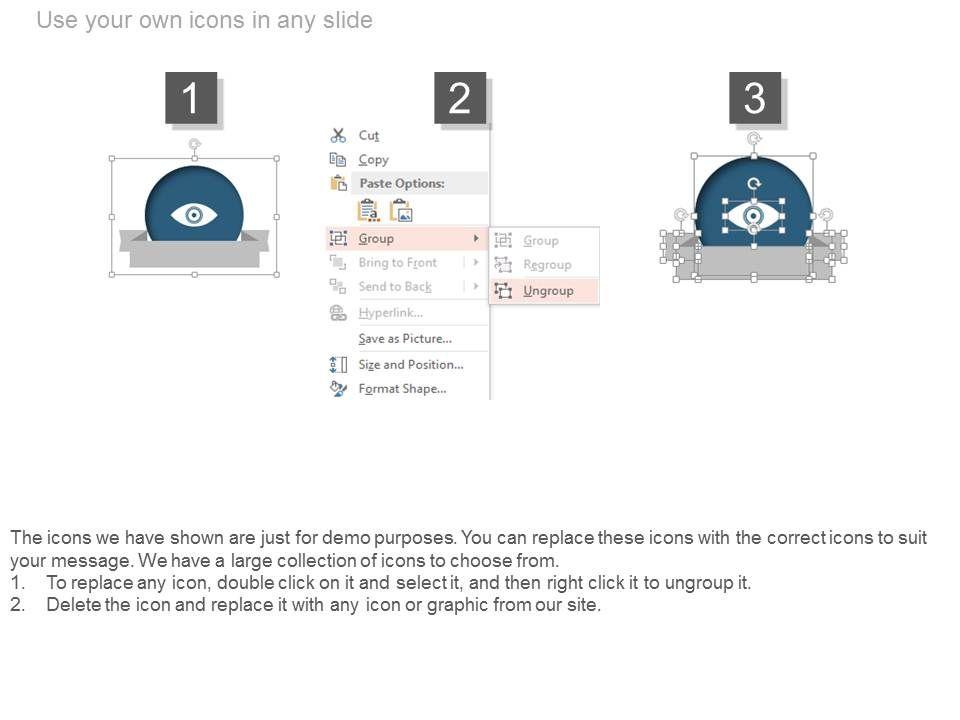Click the Copy icon in context menu
The height and width of the screenshot is (720, 960).
pos(338,159)
